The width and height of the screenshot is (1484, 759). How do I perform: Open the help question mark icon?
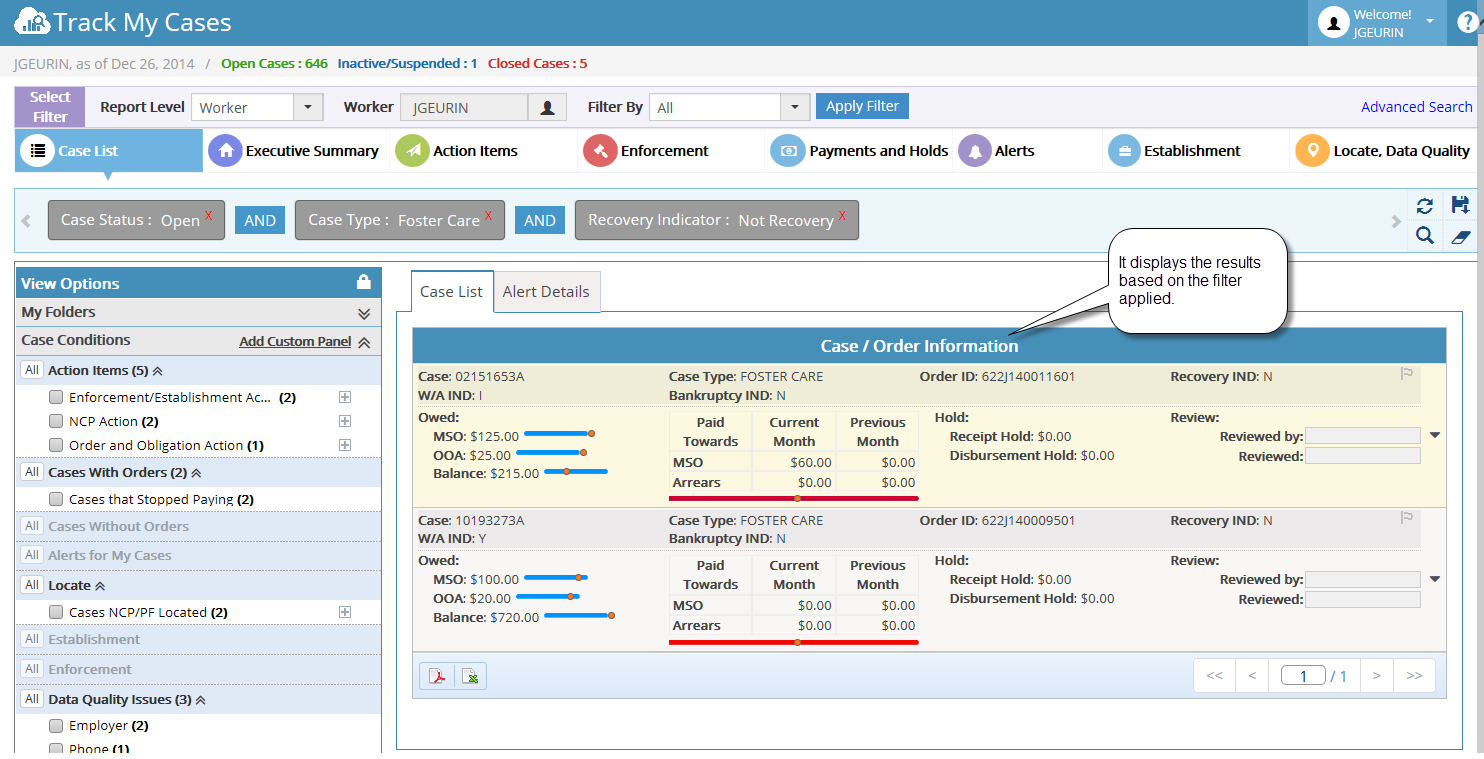click(1467, 22)
